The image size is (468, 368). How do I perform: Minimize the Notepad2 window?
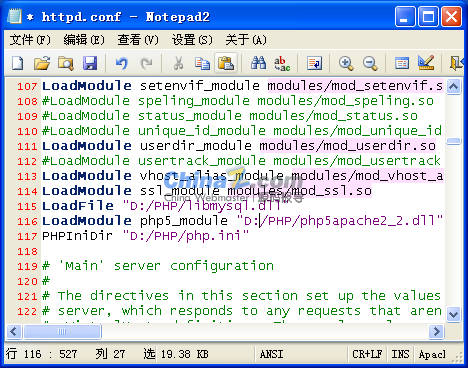click(x=405, y=17)
